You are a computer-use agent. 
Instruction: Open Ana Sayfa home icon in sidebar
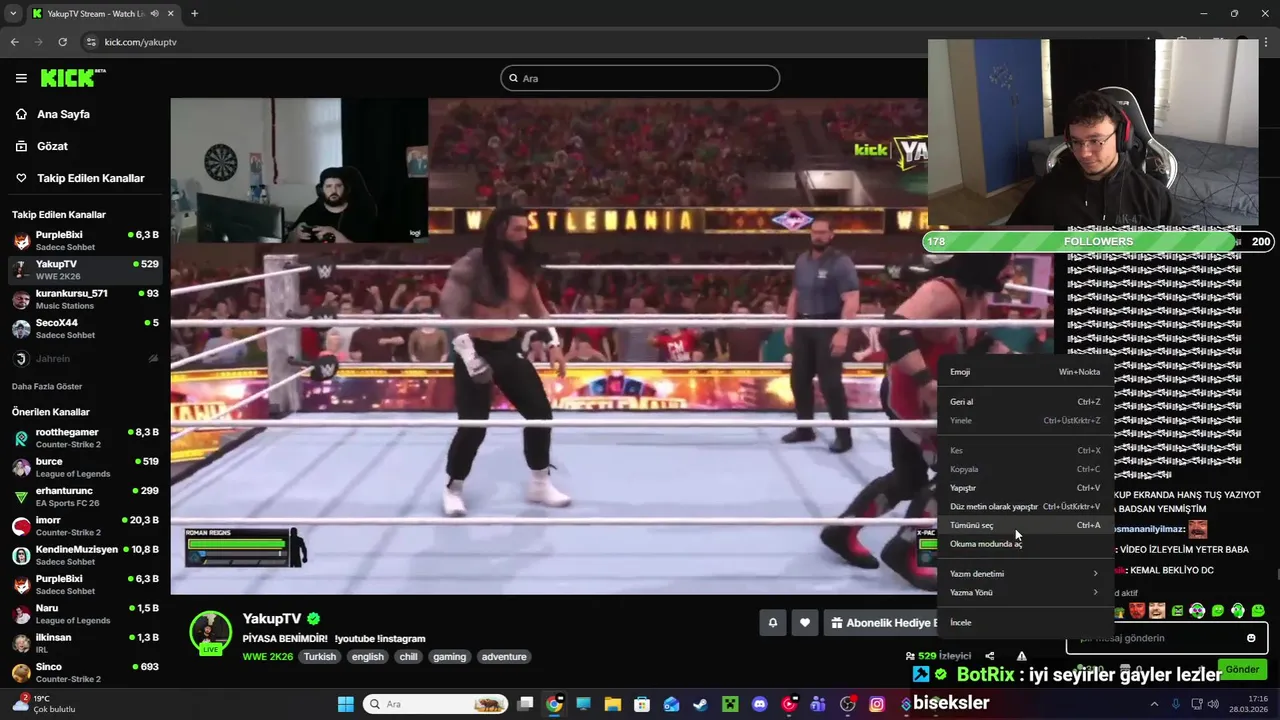tap(21, 114)
